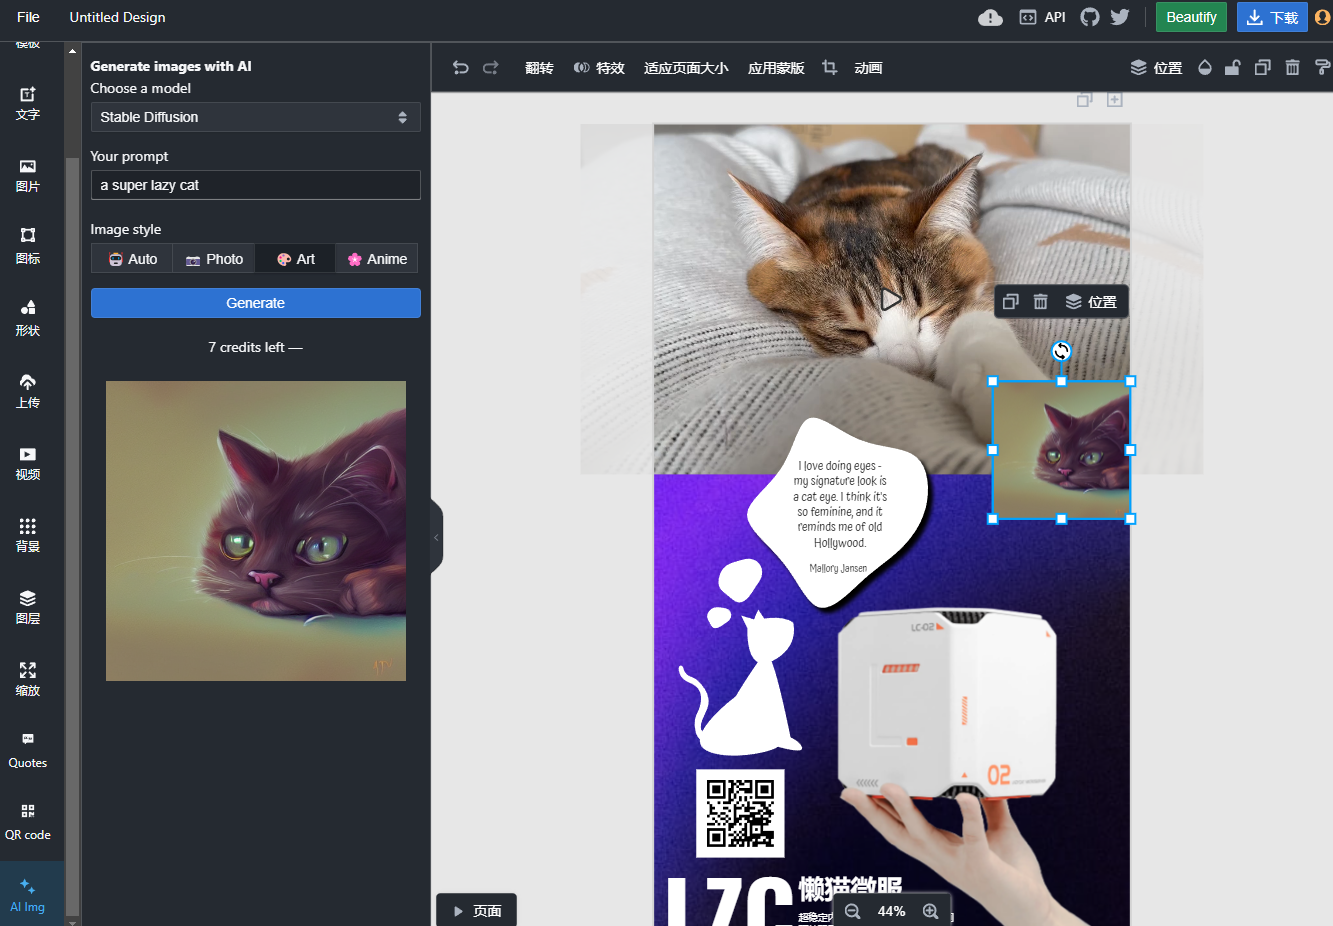
Task: Open the File menu
Action: [28, 17]
